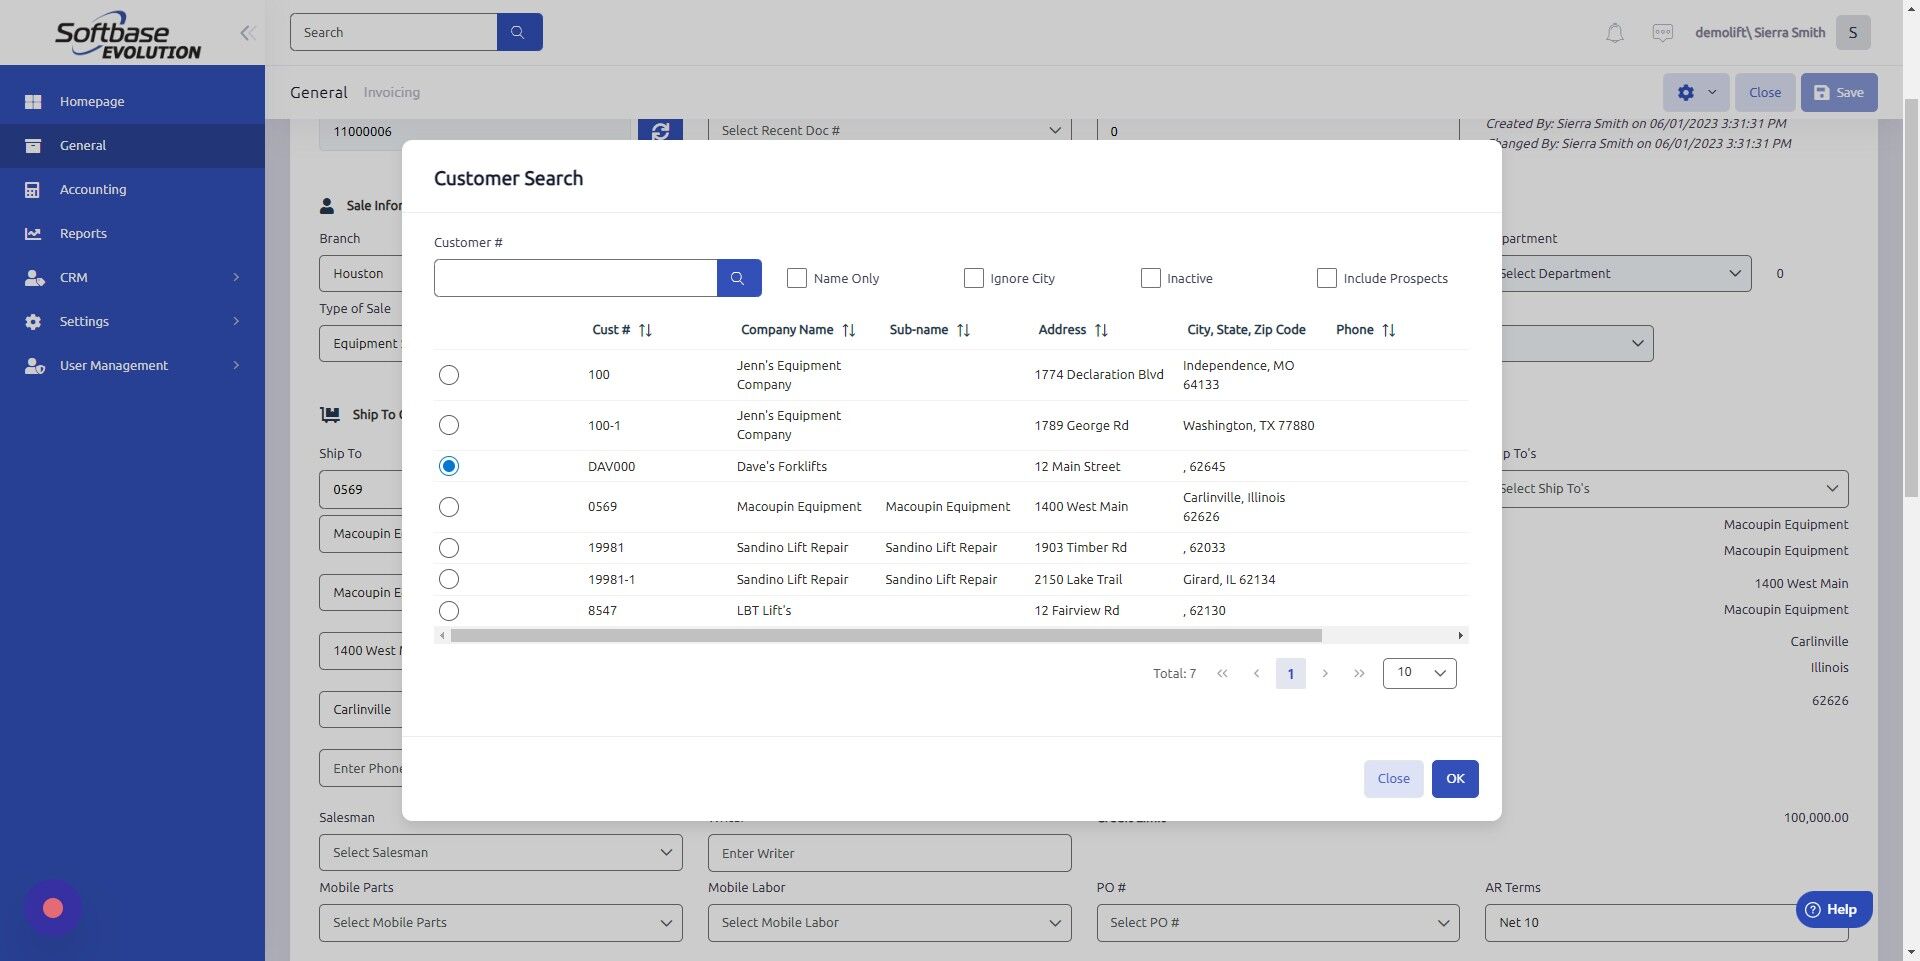Focus the Enter Writer field

click(x=889, y=853)
